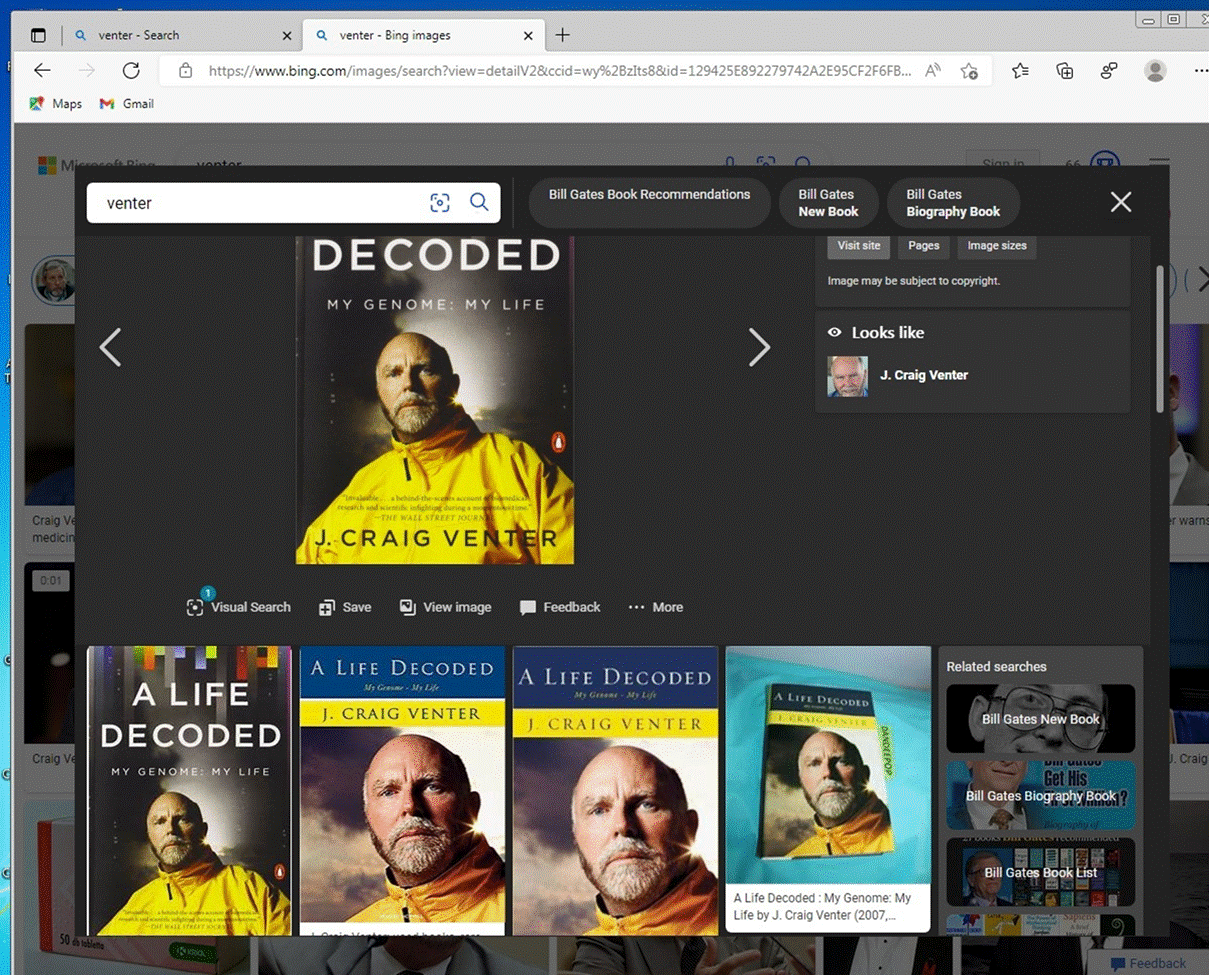Open the Maps bookmark
1209x975 pixels.
click(56, 103)
